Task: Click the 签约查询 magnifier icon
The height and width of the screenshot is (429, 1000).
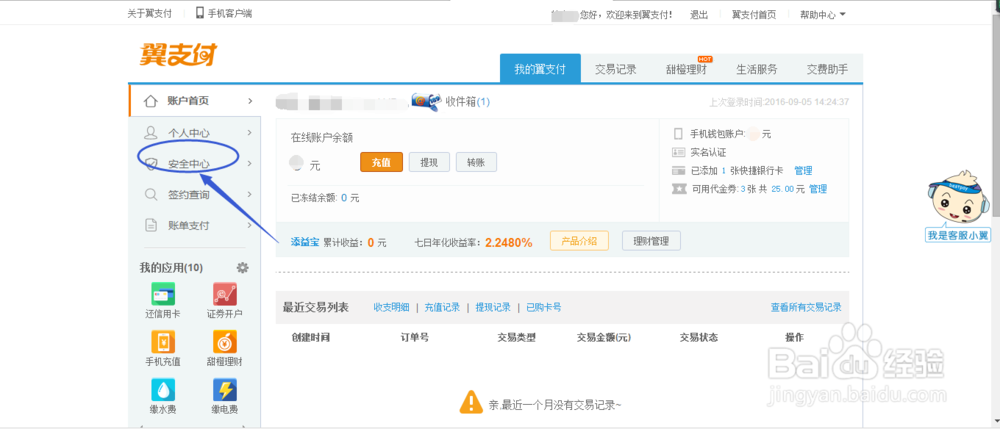Action: point(151,194)
